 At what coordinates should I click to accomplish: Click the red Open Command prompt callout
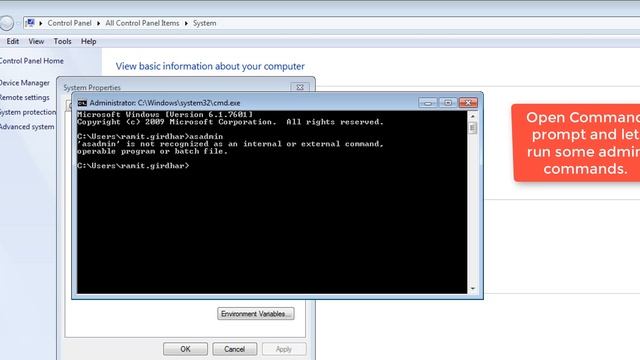click(x=576, y=143)
